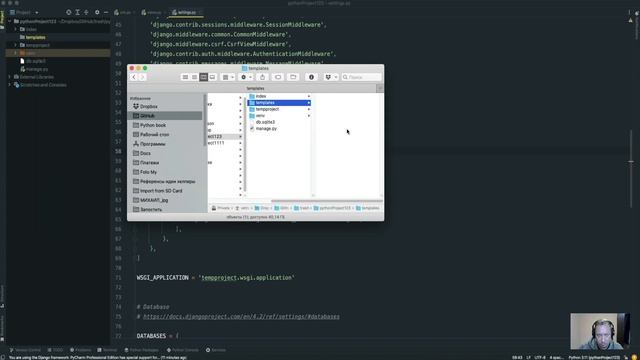Image resolution: width=640 pixels, height=360 pixels.
Task: Switch to the views.py editor tab
Action: pos(153,13)
